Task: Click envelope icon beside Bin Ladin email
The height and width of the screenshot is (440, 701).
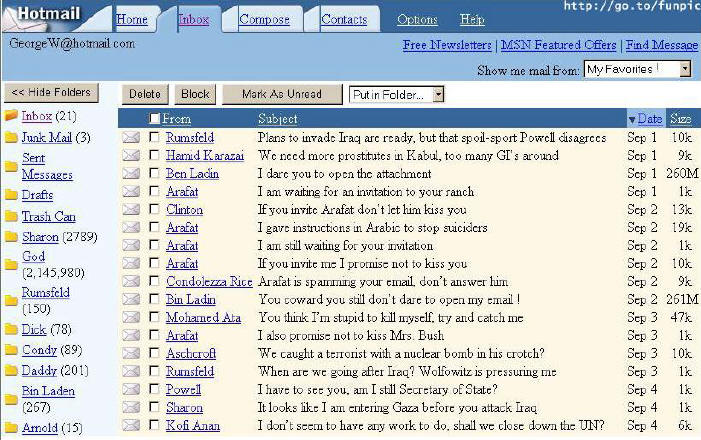Action: coord(131,299)
